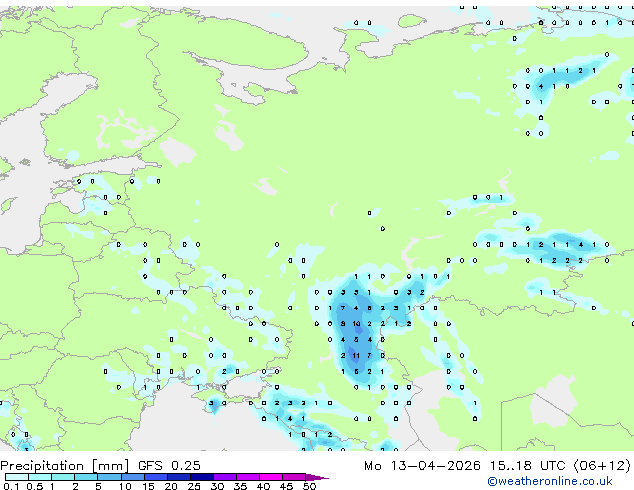The image size is (634, 490).
Task: Click the '0.1' legend scale label
Action: [x=11, y=486]
